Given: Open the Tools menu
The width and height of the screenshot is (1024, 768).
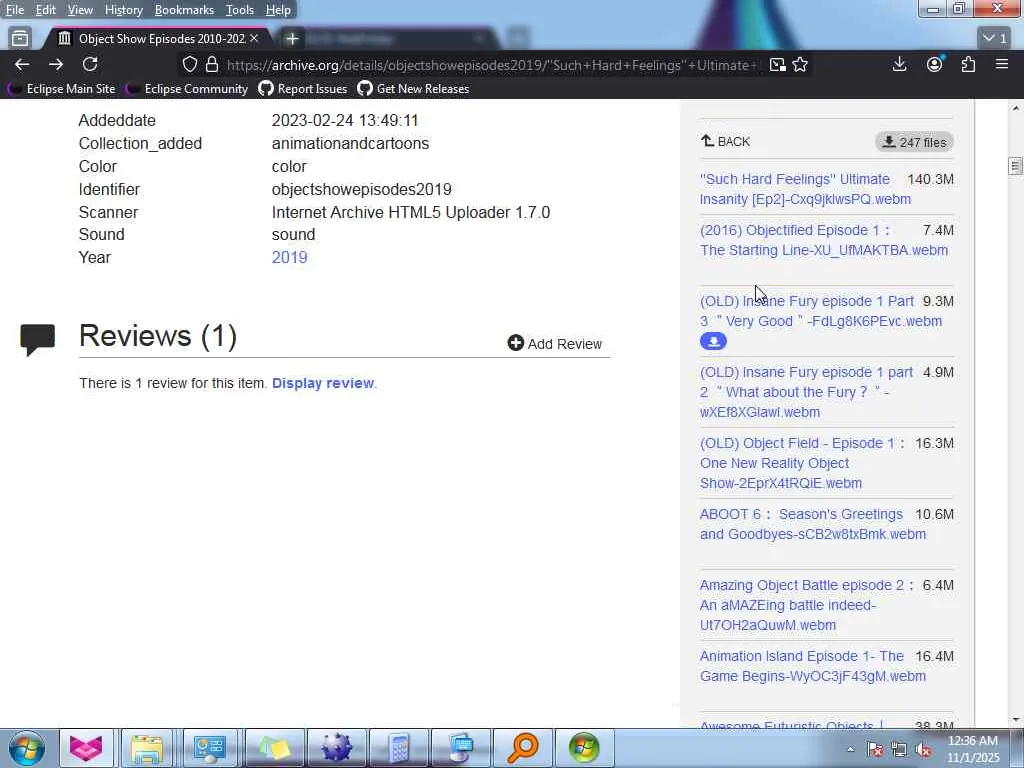Looking at the screenshot, I should point(240,10).
